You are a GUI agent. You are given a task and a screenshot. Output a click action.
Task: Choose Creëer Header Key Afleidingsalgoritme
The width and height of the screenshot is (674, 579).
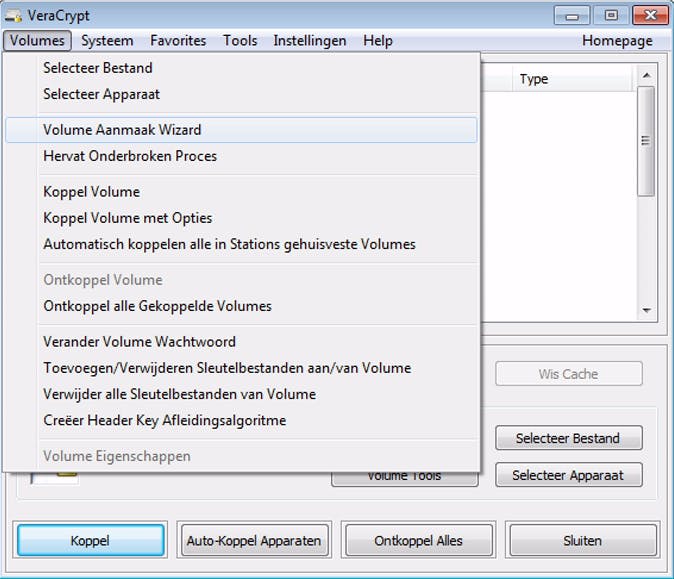tap(241, 420)
